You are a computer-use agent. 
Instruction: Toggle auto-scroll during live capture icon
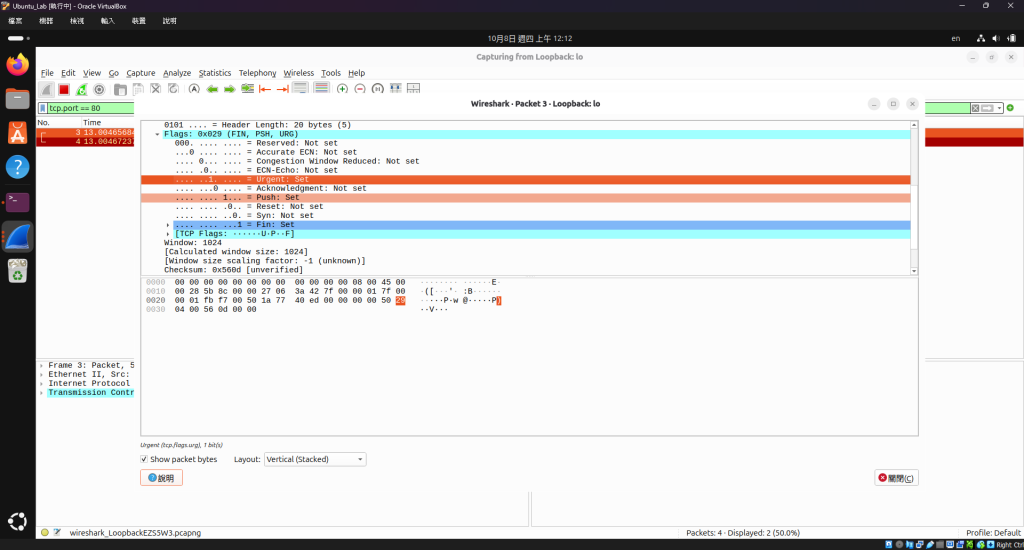pyautogui.click(x=300, y=89)
